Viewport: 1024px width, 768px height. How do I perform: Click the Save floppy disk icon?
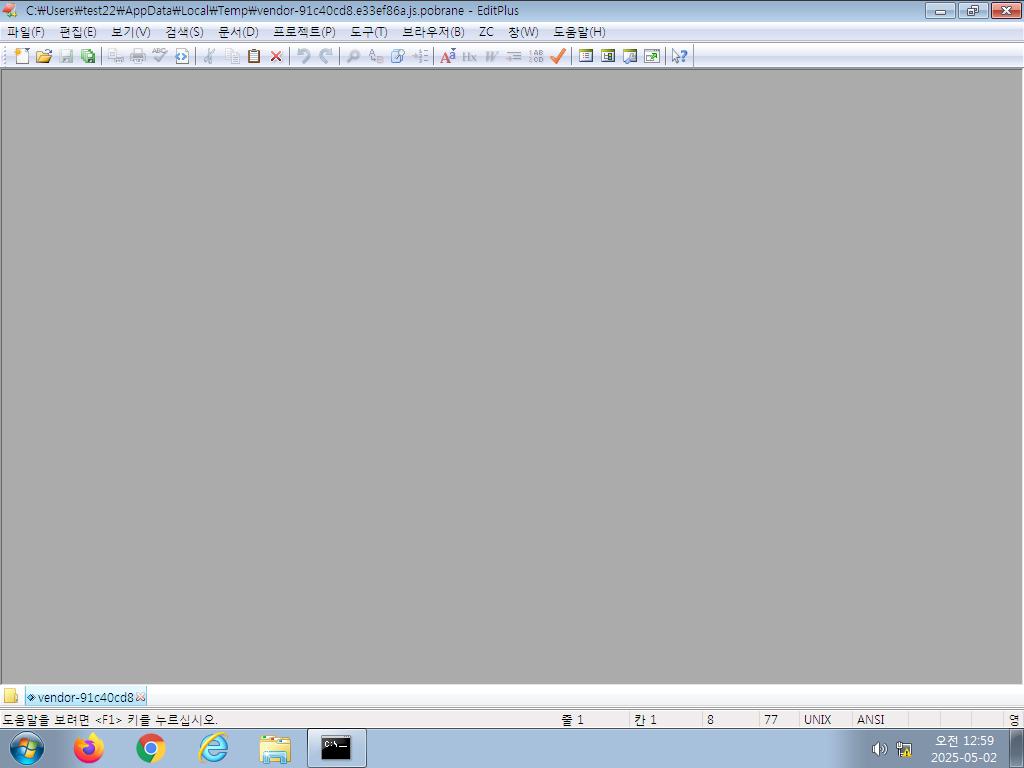[x=66, y=56]
